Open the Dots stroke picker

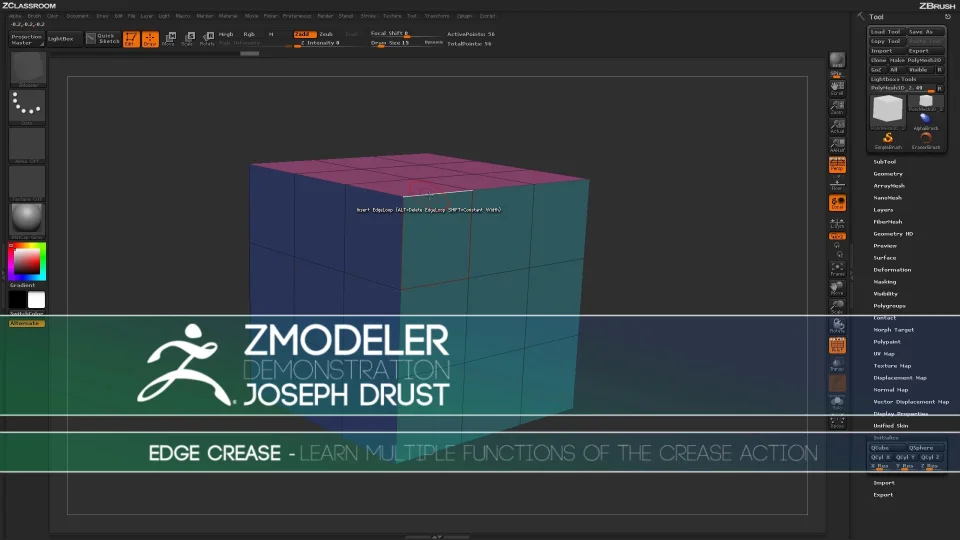[x=27, y=107]
